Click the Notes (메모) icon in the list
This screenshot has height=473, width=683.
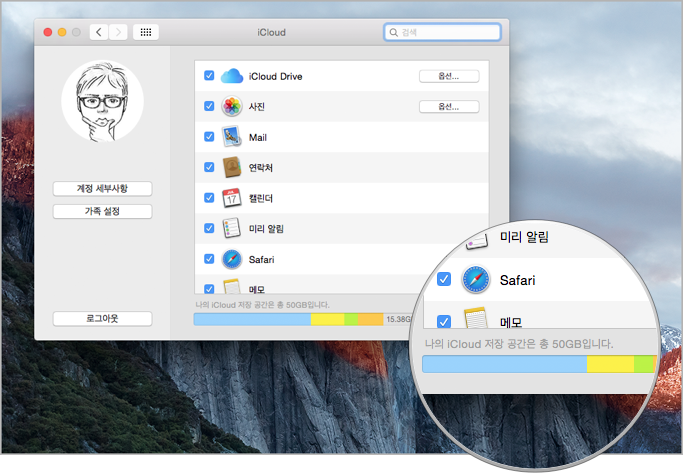point(232,286)
